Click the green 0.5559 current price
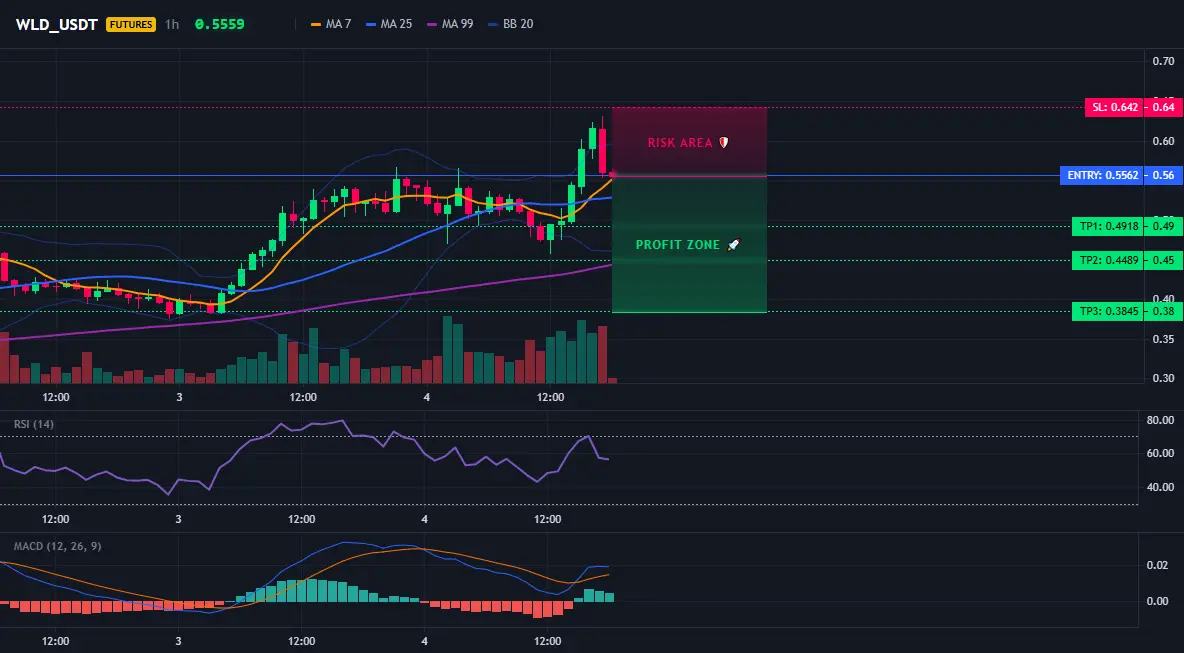The height and width of the screenshot is (653, 1184). (x=220, y=24)
